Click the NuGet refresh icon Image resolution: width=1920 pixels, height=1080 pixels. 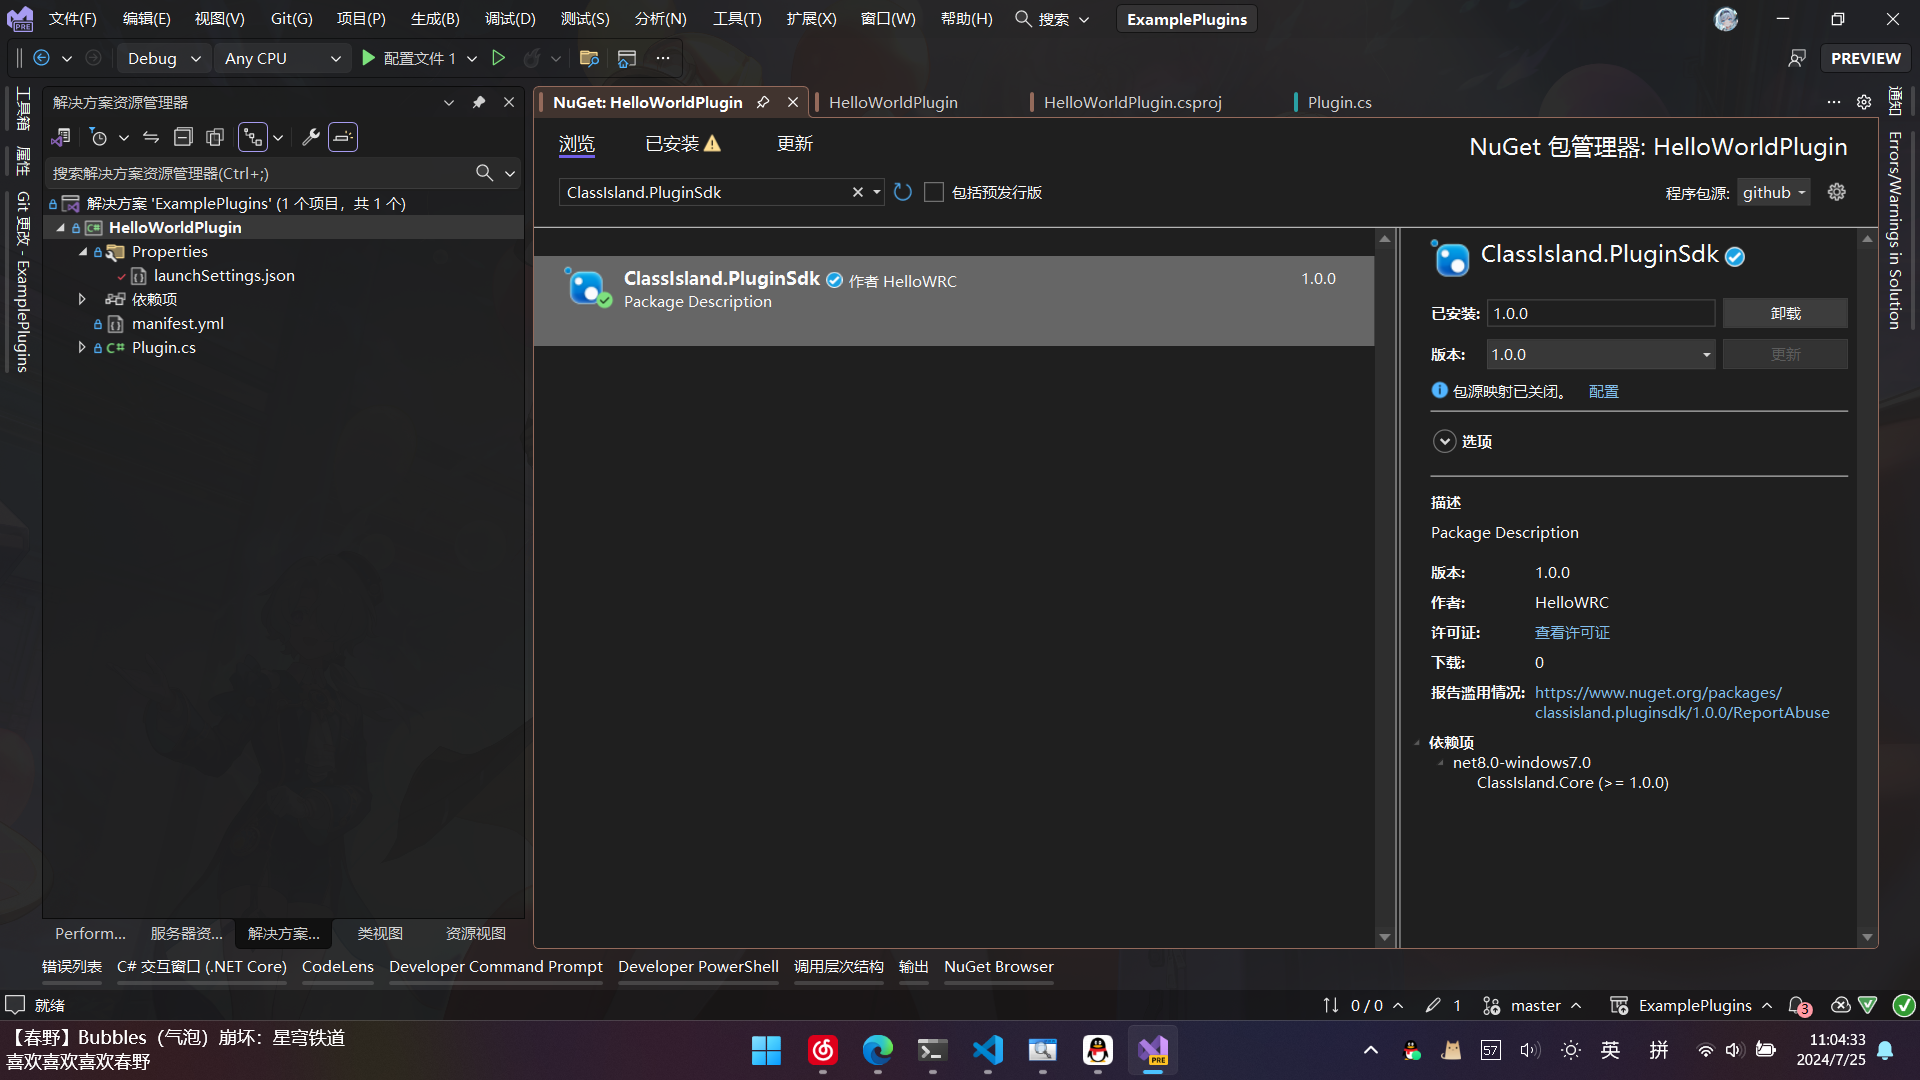point(903,192)
